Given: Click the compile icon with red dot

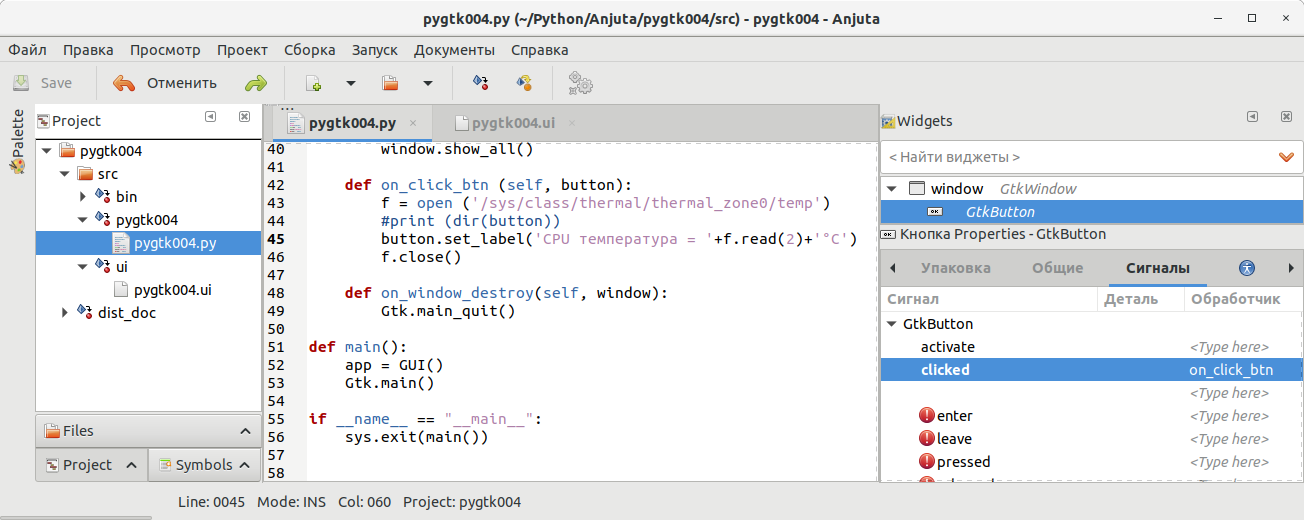Looking at the screenshot, I should 480,83.
